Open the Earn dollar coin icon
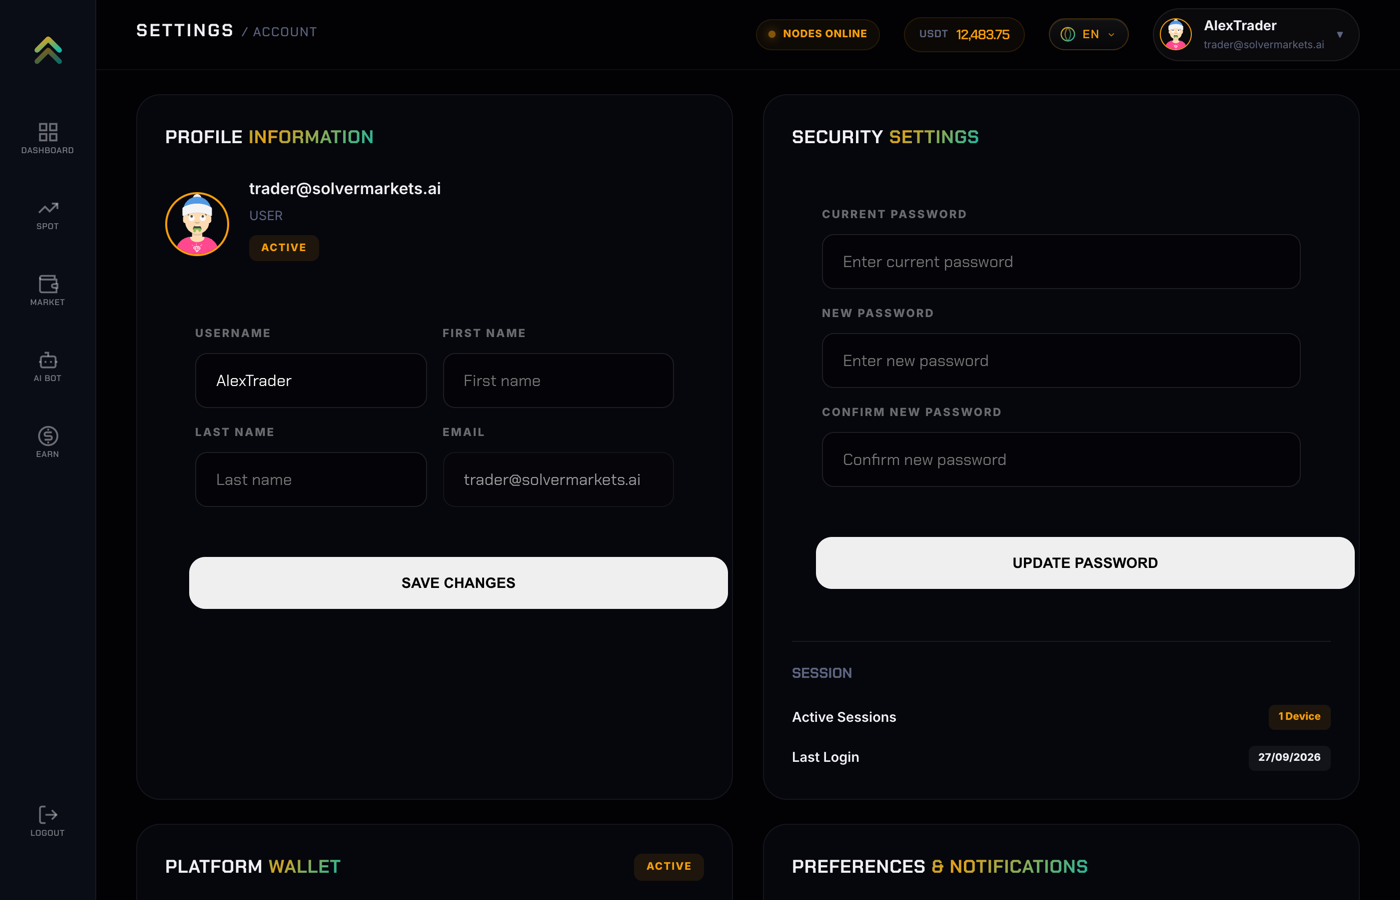Image resolution: width=1400 pixels, height=900 pixels. (x=48, y=436)
